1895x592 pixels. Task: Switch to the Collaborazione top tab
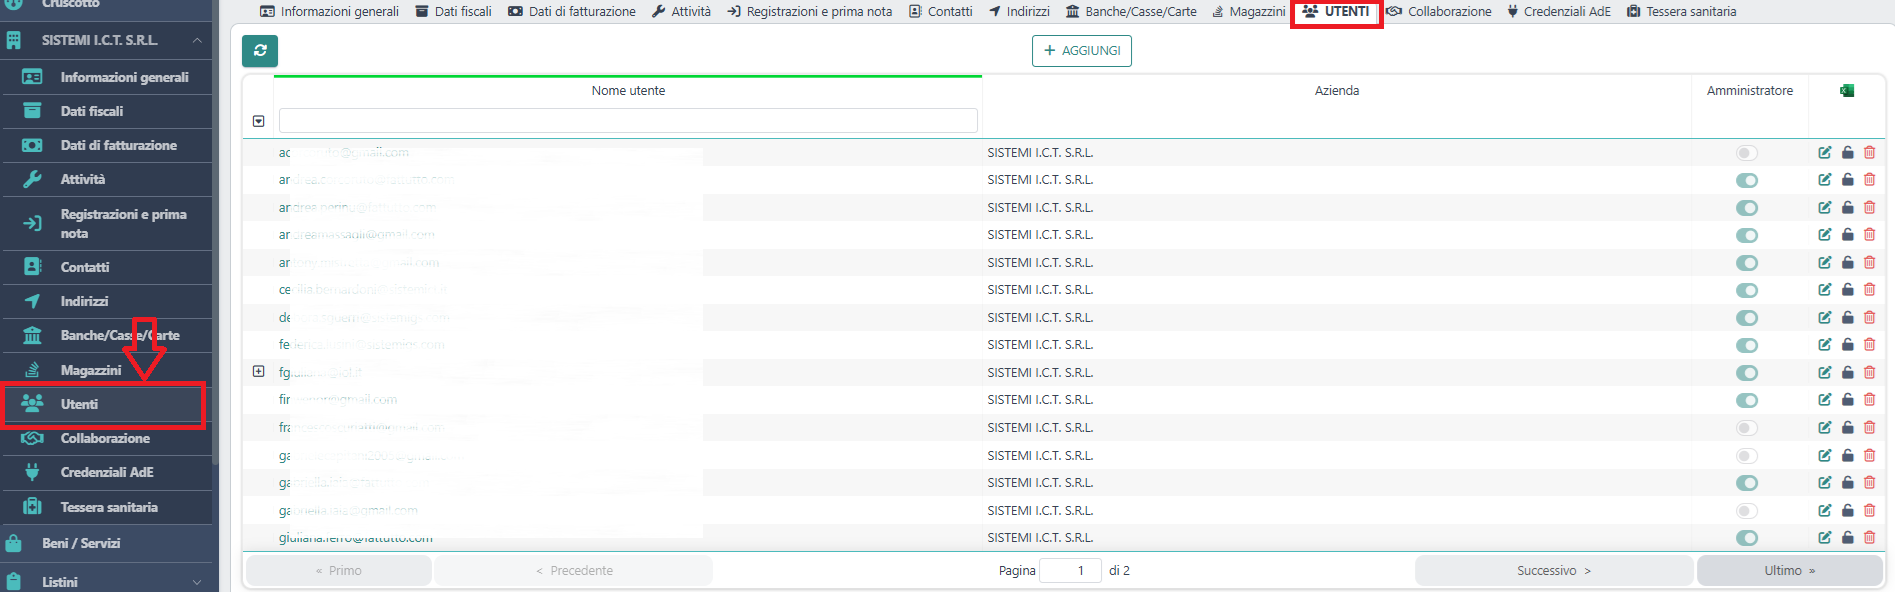click(1439, 12)
